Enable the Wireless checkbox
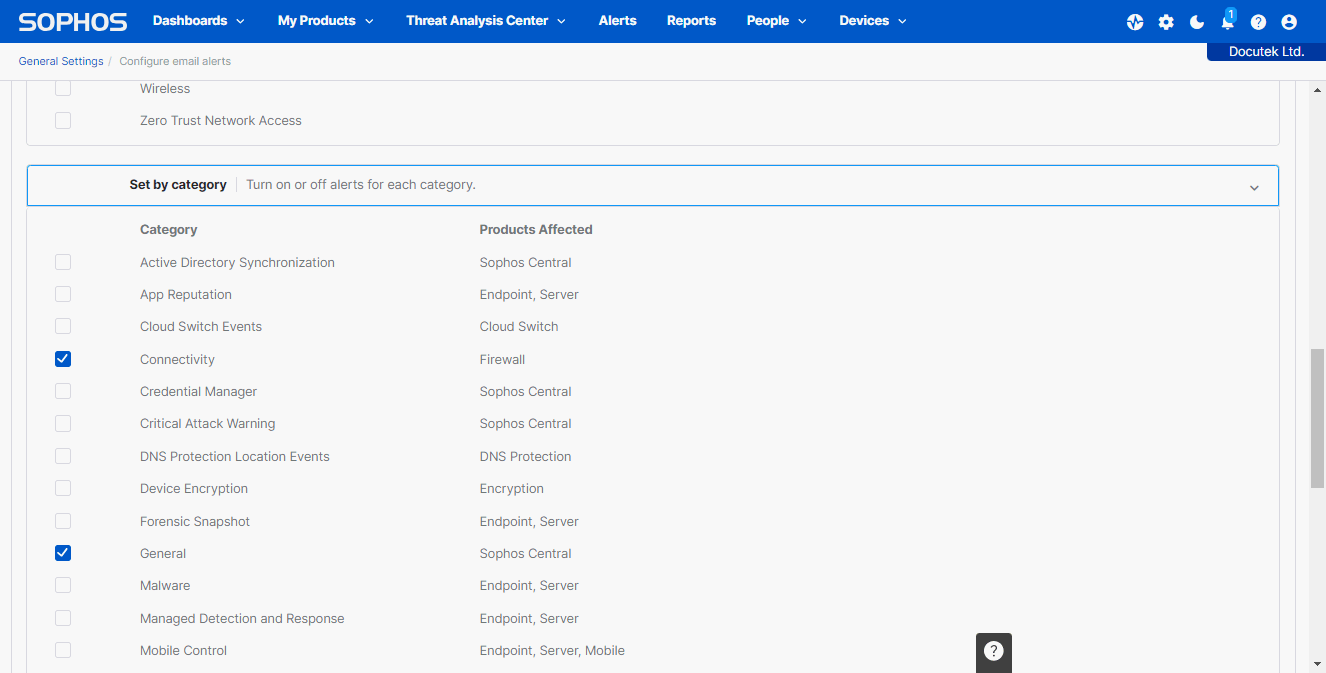1326x673 pixels. (63, 89)
